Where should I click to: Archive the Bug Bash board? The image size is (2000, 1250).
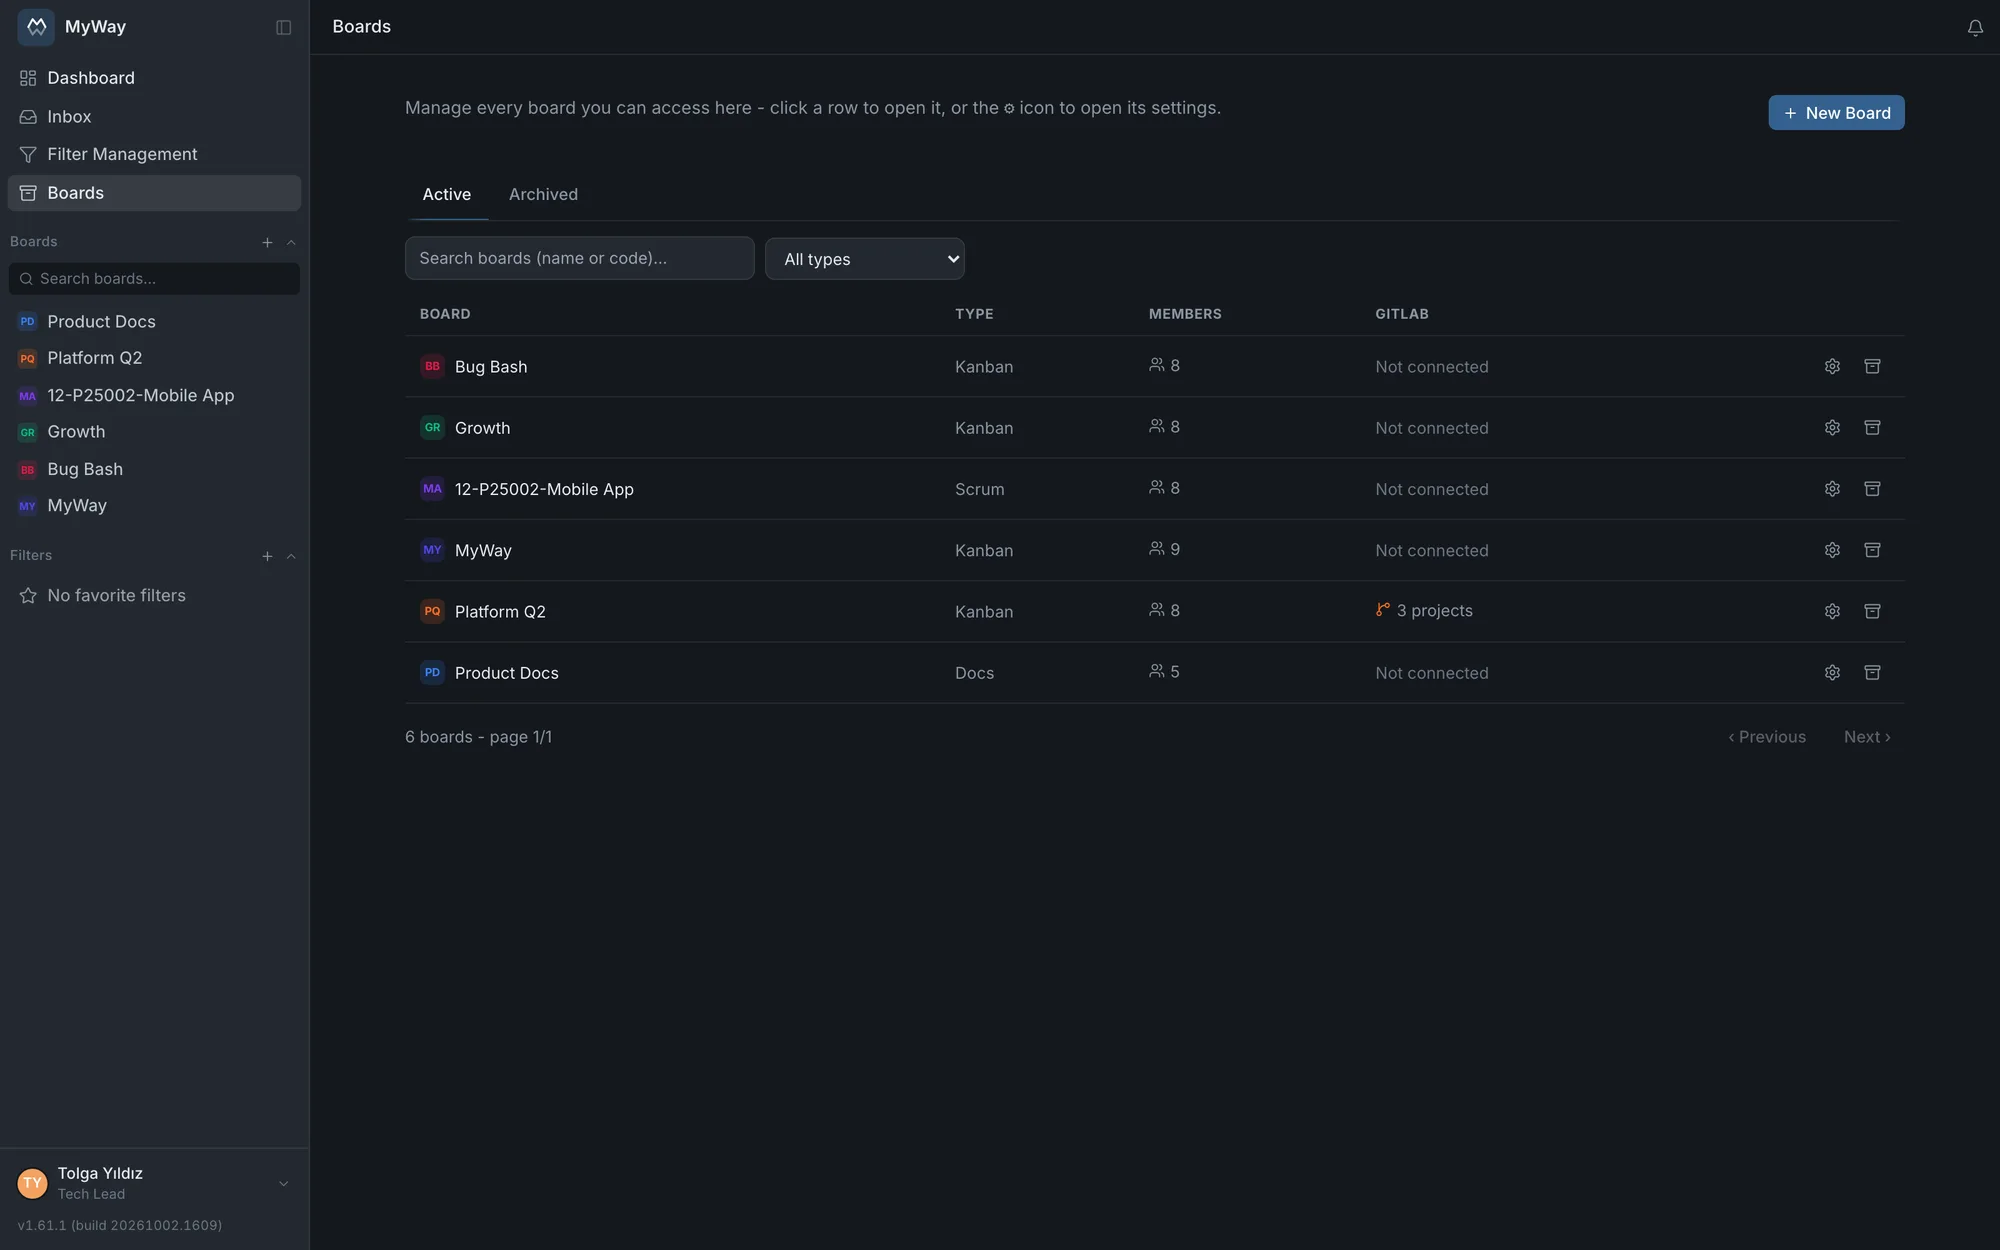(x=1872, y=366)
